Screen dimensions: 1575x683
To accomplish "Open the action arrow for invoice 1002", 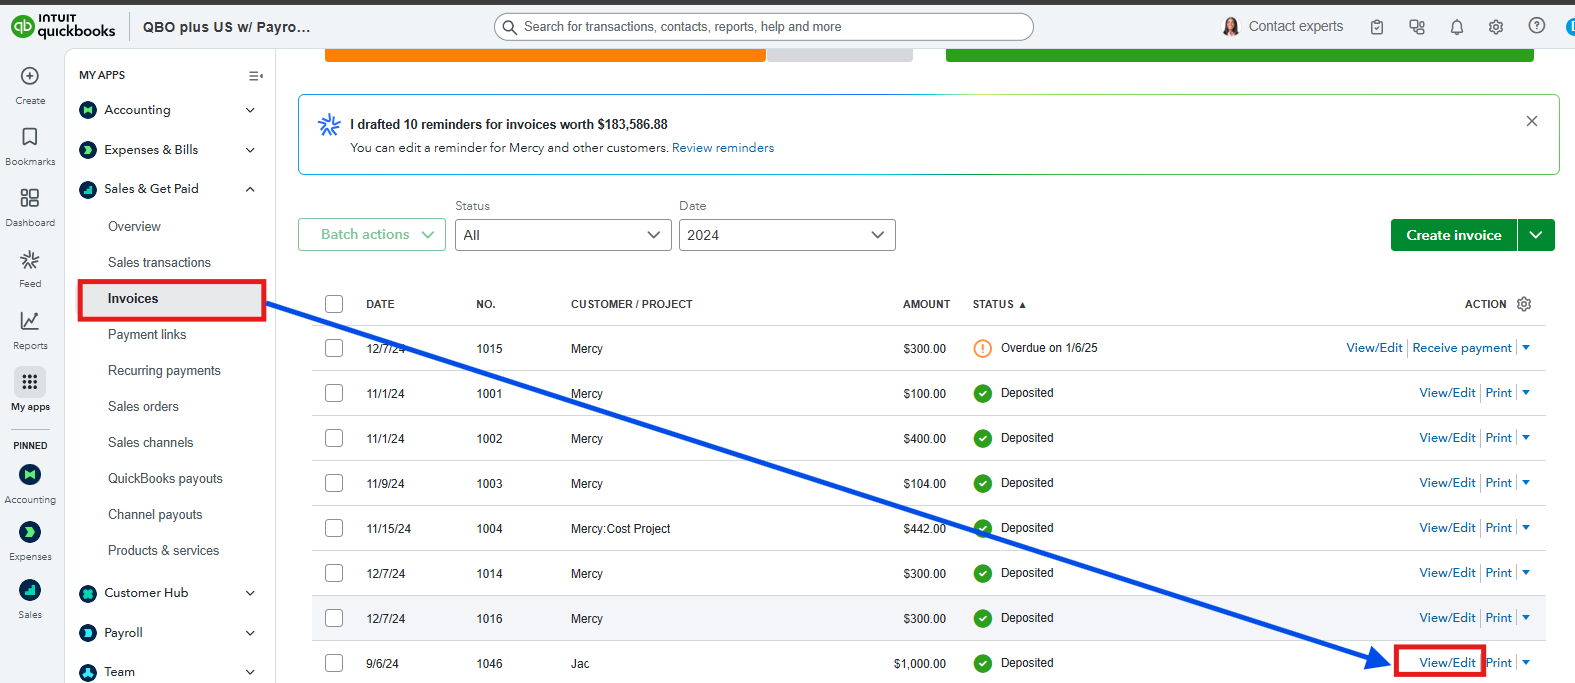I will pos(1526,438).
